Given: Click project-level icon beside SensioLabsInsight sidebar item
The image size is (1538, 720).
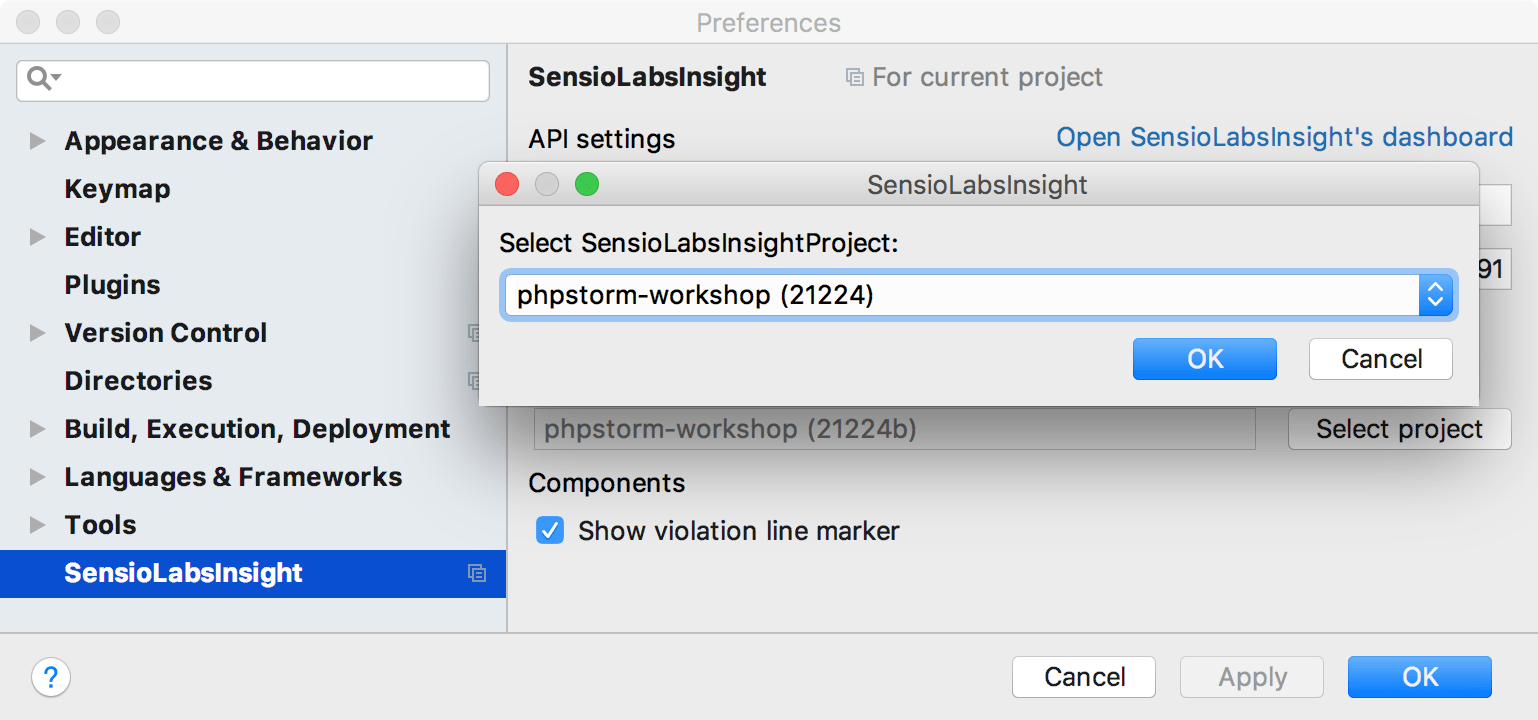Looking at the screenshot, I should tap(477, 573).
